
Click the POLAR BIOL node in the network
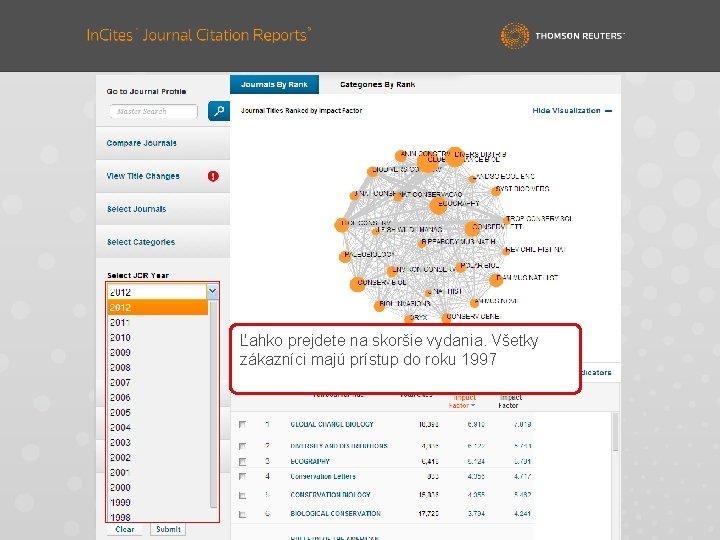click(x=461, y=267)
